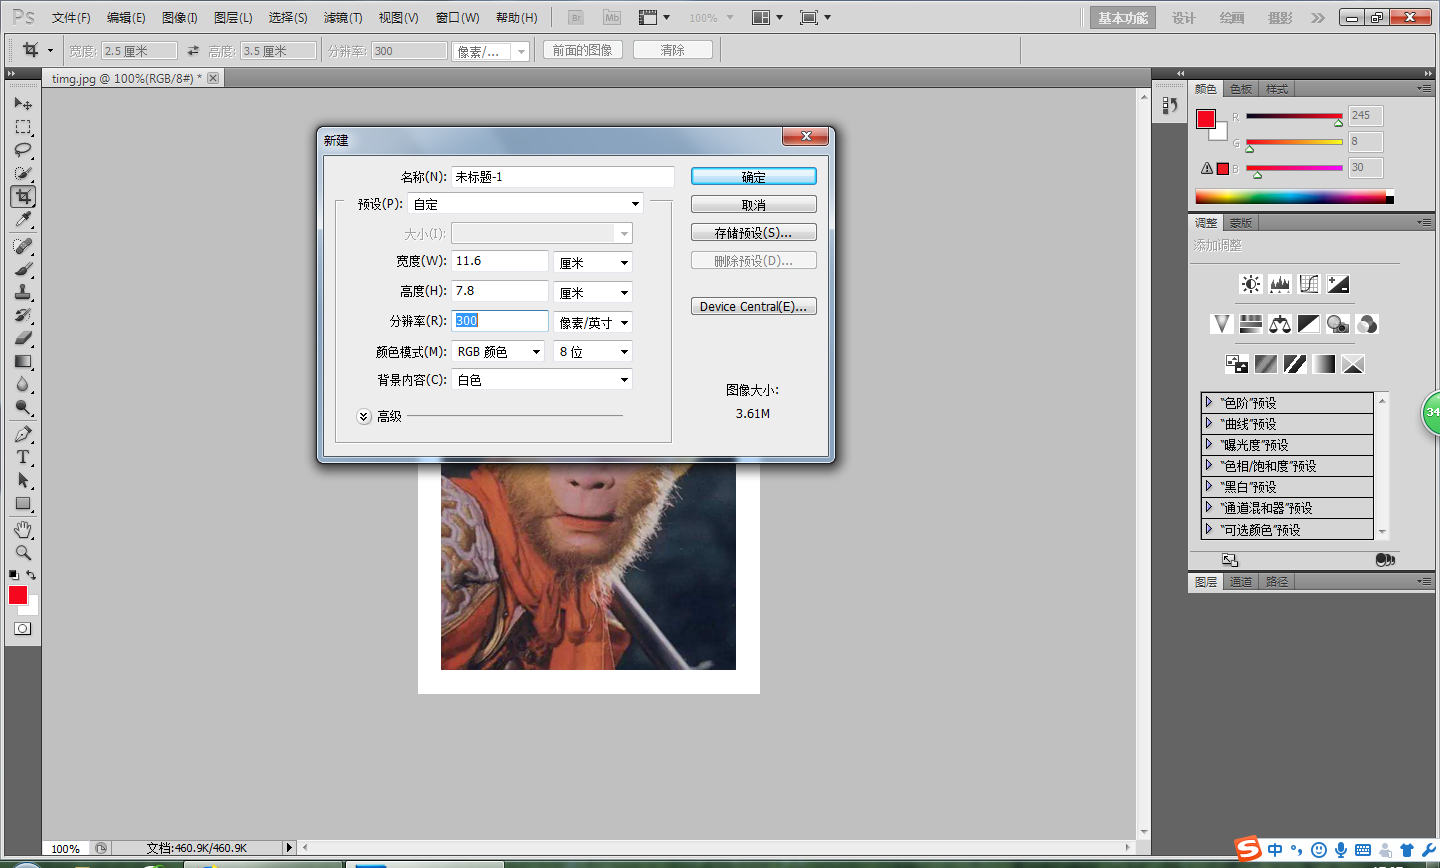Expand the Curves presets row
1440x868 pixels.
tap(1209, 423)
